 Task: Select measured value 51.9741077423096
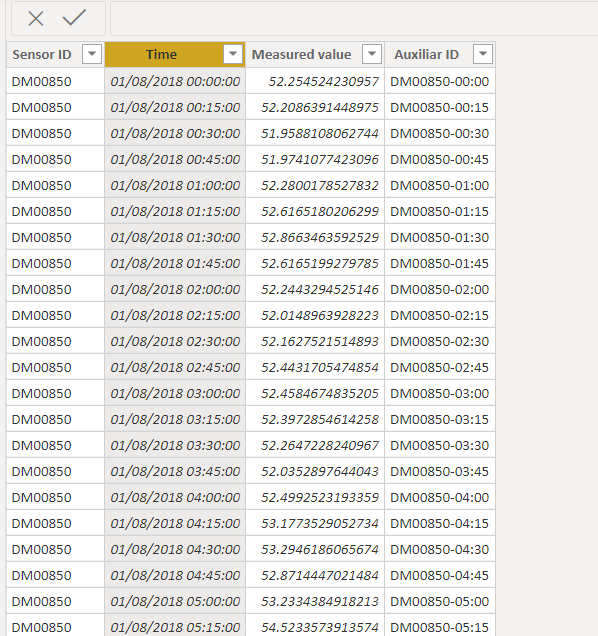point(315,159)
